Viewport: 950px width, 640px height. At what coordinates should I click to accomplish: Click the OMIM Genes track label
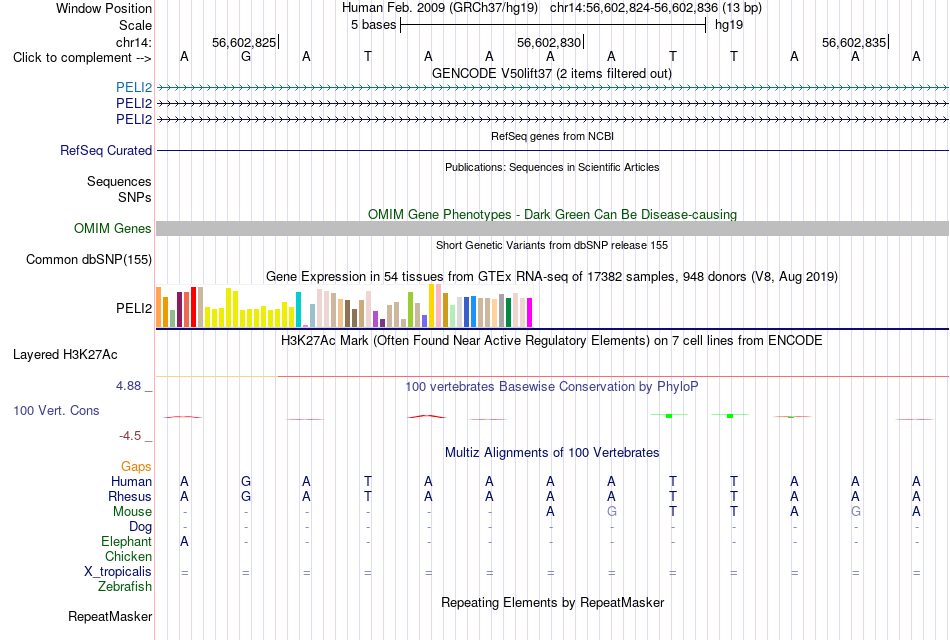113,228
